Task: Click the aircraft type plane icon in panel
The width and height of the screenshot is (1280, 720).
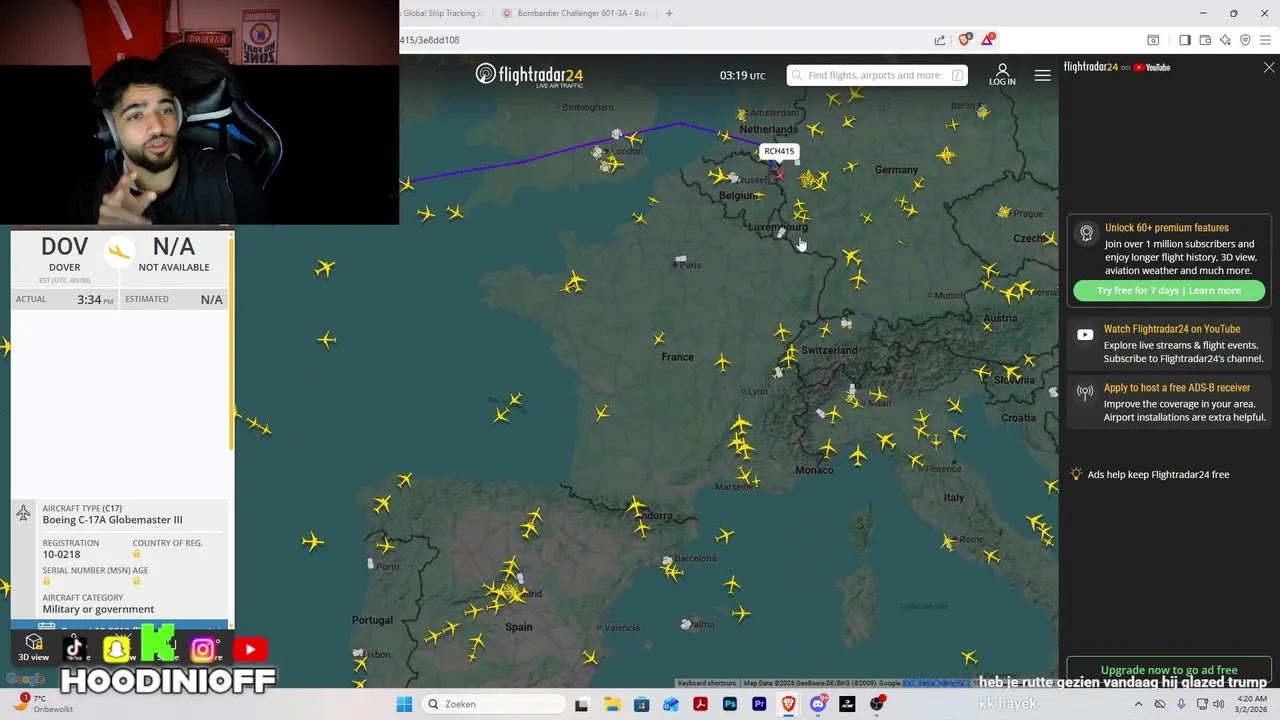Action: point(23,513)
